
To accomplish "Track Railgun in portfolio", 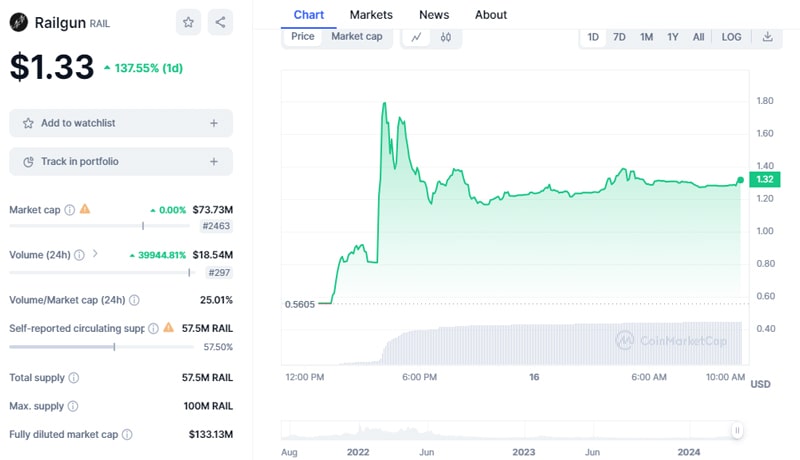I will click(x=121, y=161).
